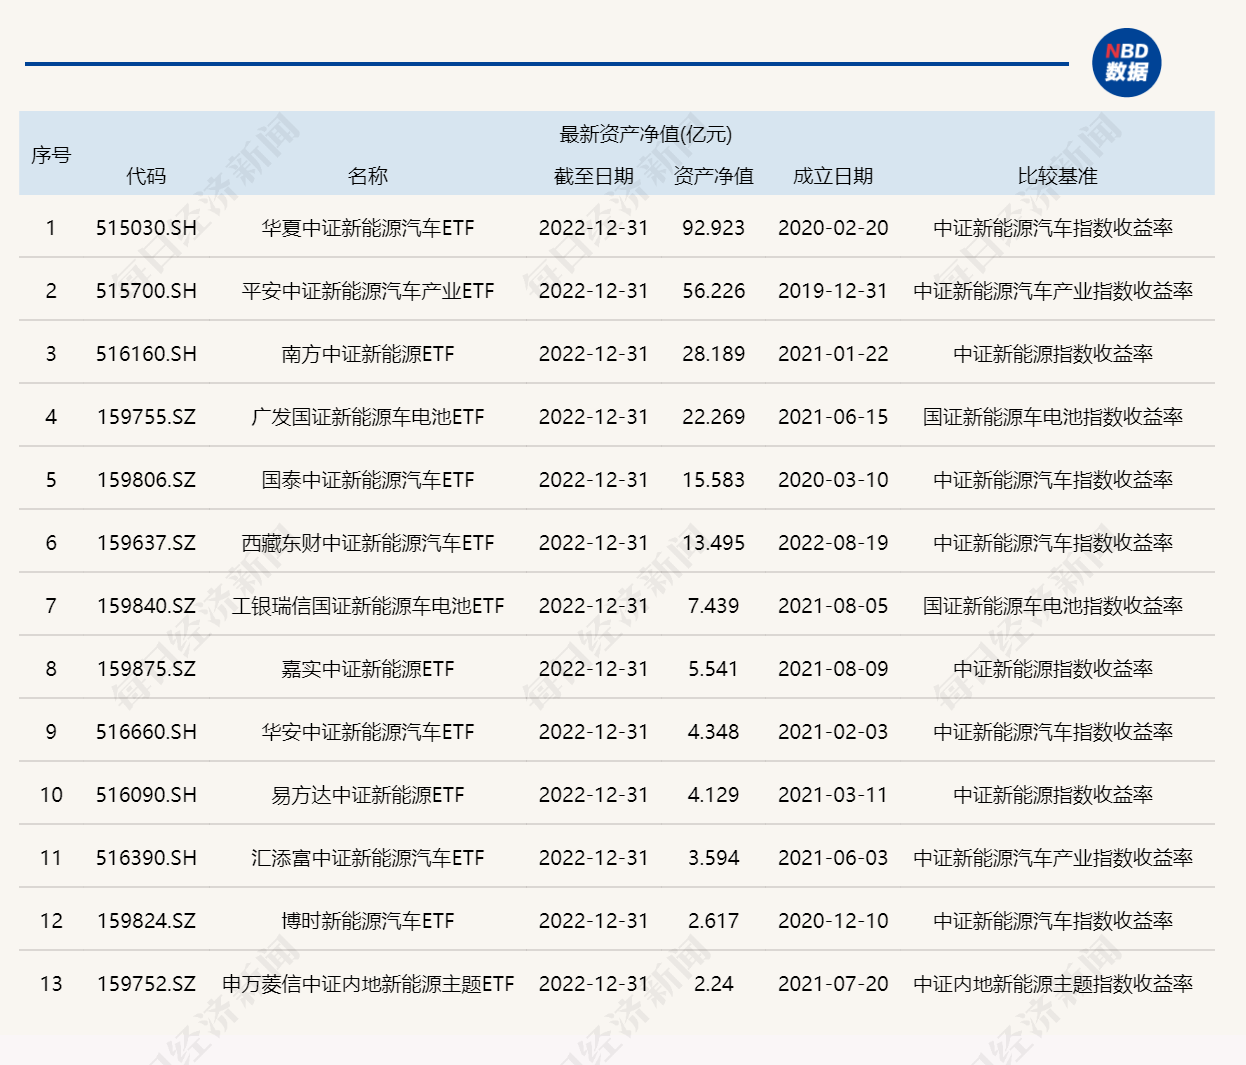Click fund code 516390.SH
Viewport: 1246px width, 1065px height.
(x=146, y=858)
